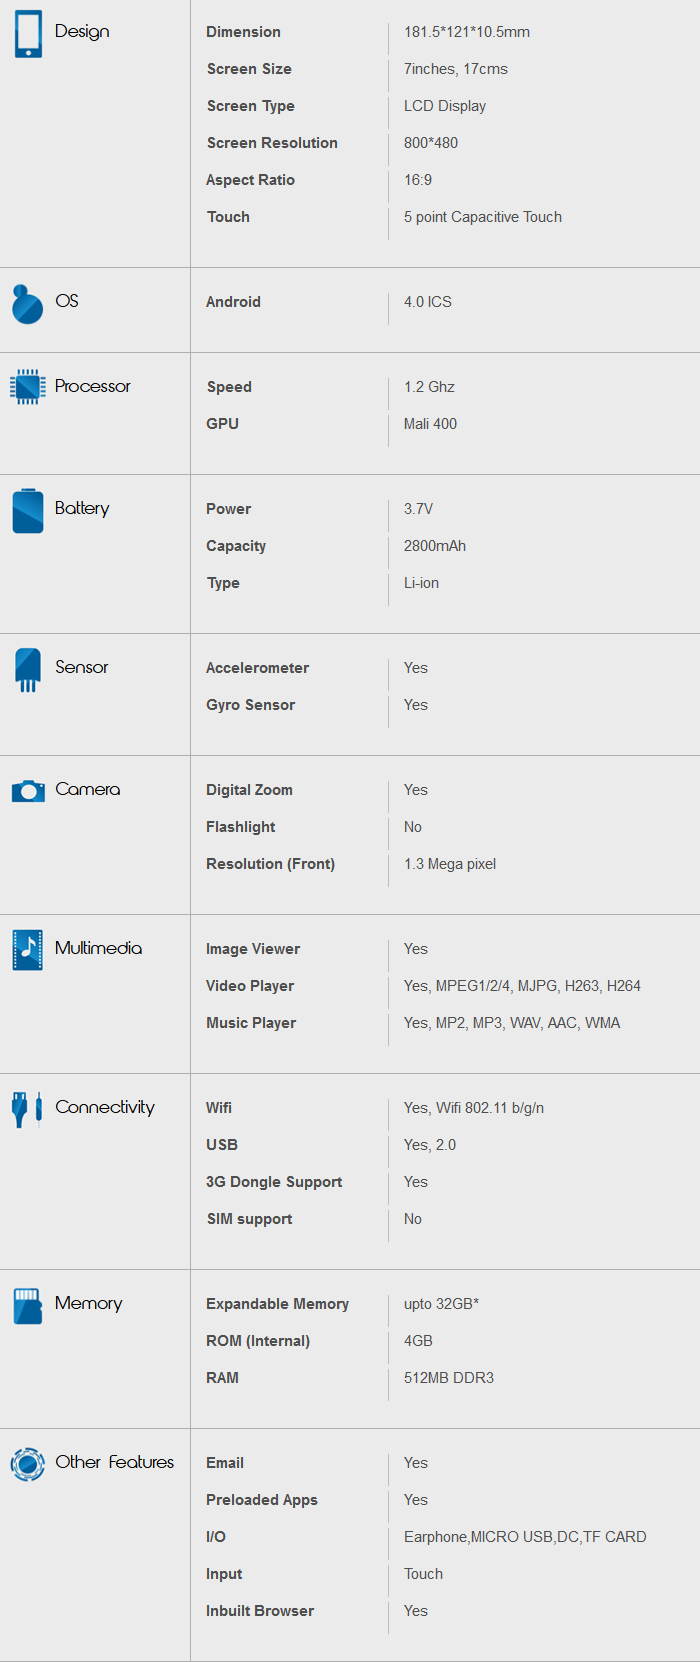The image size is (700, 1662).
Task: Click the Memory SD card icon
Action: (x=28, y=1305)
